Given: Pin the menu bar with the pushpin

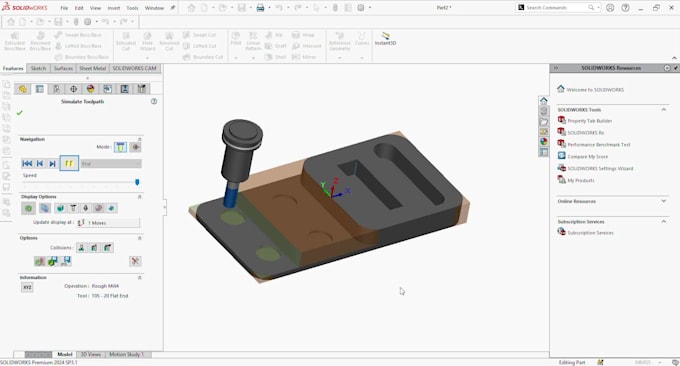Looking at the screenshot, I should coord(173,8).
